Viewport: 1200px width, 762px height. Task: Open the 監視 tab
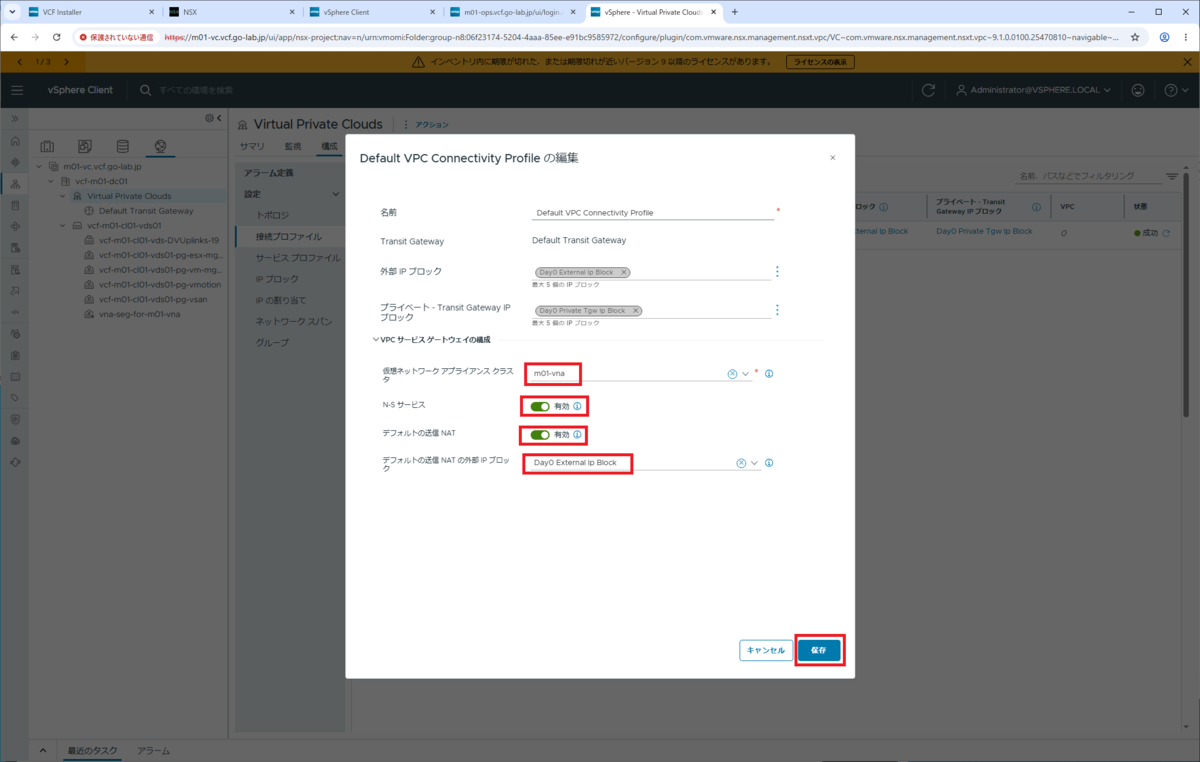click(x=292, y=146)
